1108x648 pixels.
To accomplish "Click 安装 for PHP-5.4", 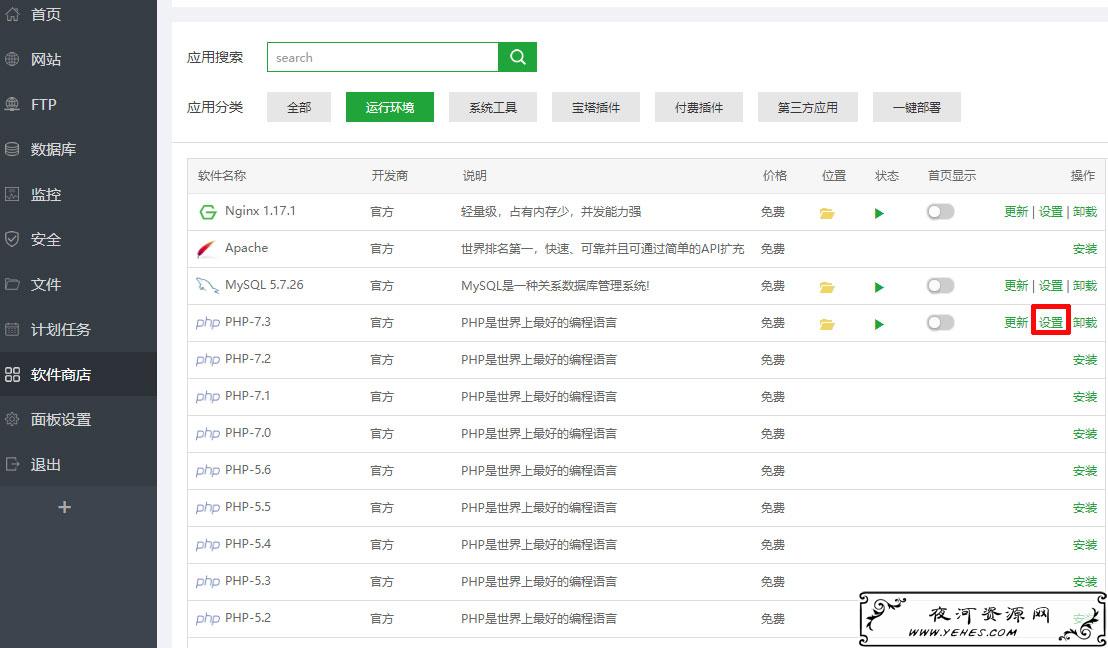I will (x=1085, y=544).
